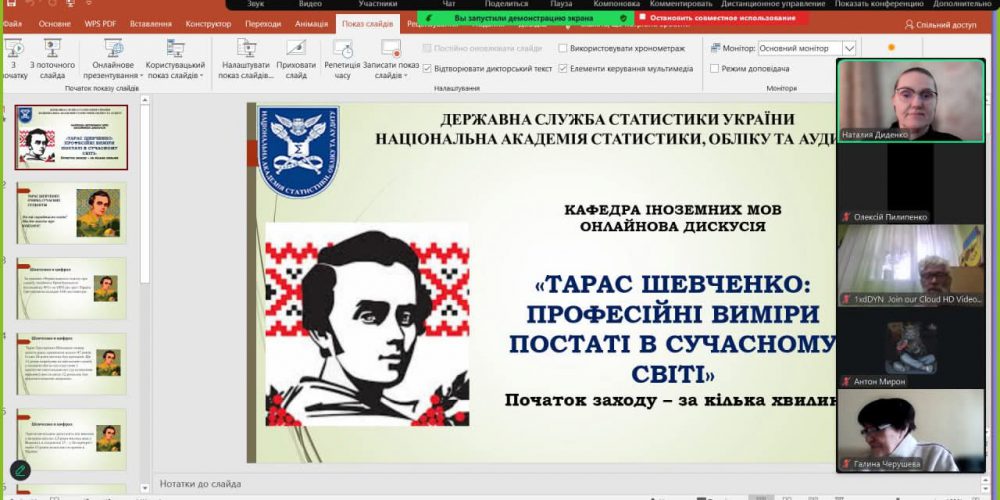Click muted microphone icon for Антон Мирон
This screenshot has height=500, width=1000.
(846, 381)
